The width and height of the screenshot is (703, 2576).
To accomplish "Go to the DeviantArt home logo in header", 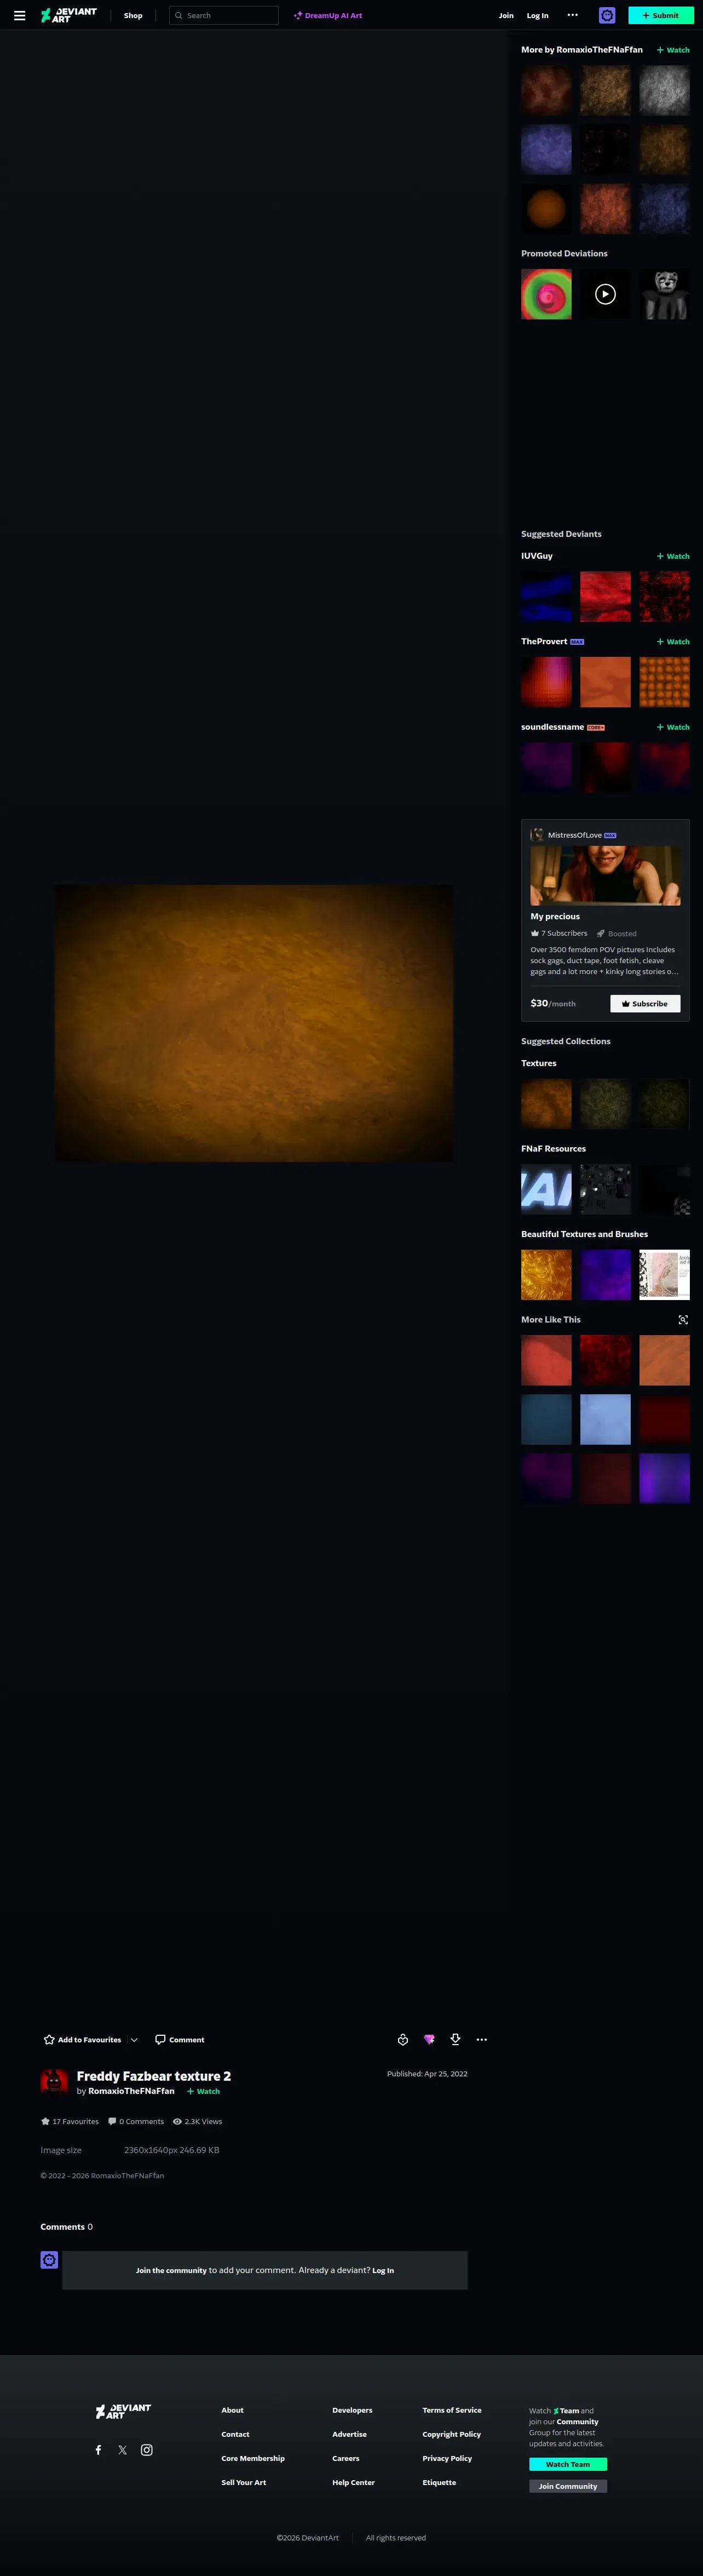I will point(69,15).
